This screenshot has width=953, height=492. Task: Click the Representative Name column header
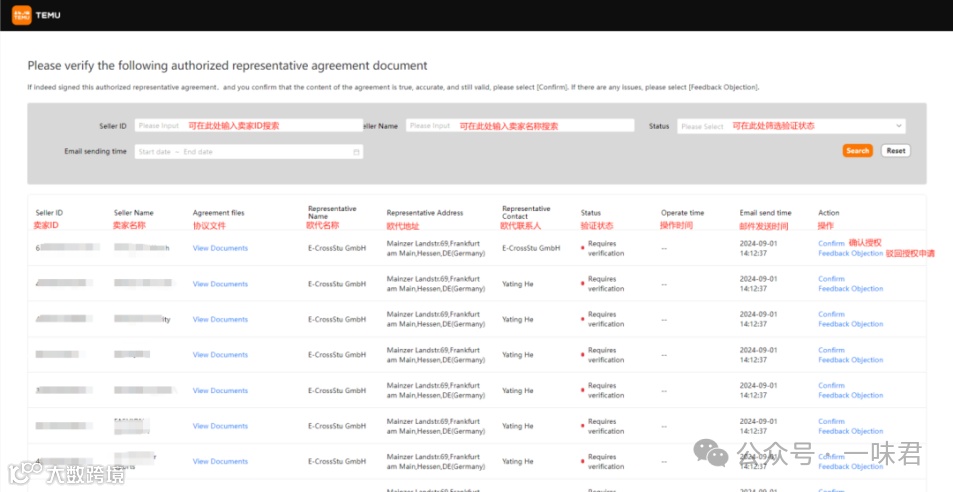tap(332, 212)
